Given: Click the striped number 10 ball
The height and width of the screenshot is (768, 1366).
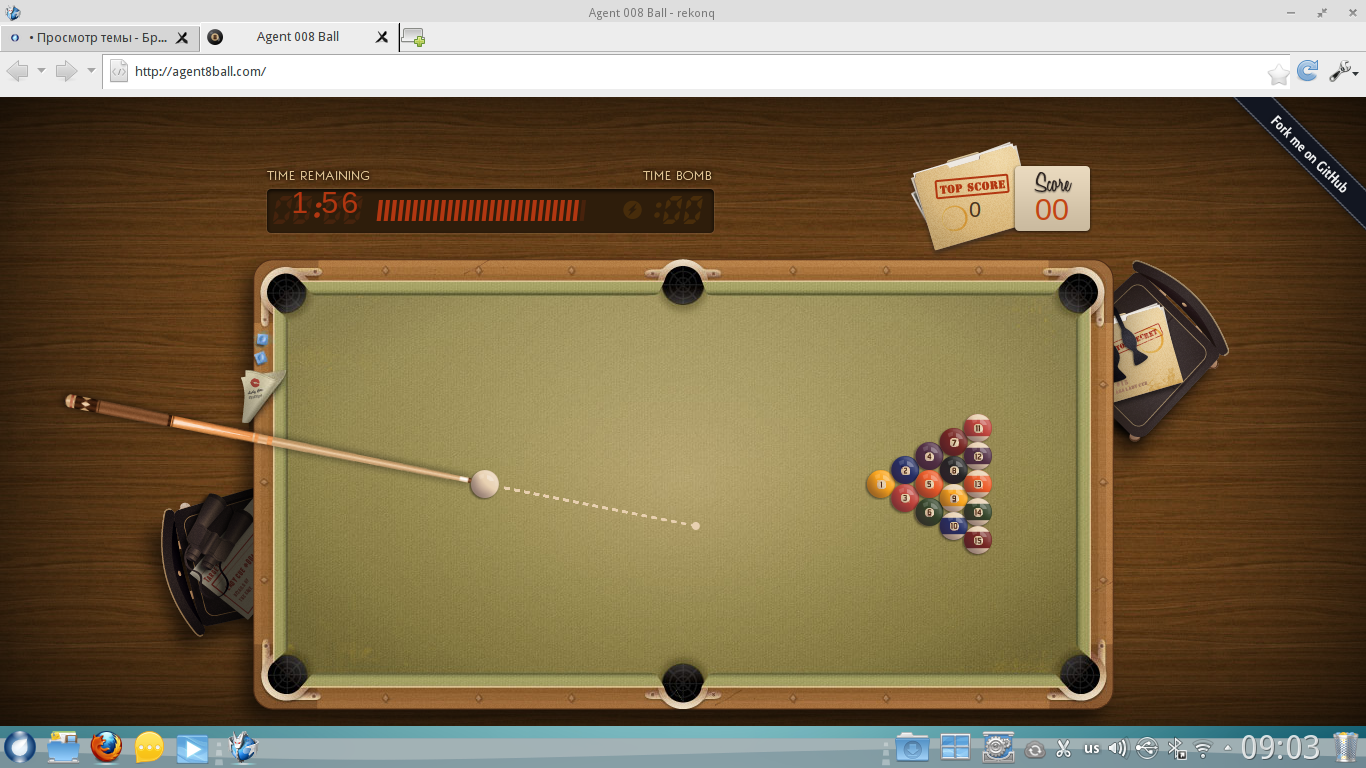Looking at the screenshot, I should pyautogui.click(x=954, y=525).
